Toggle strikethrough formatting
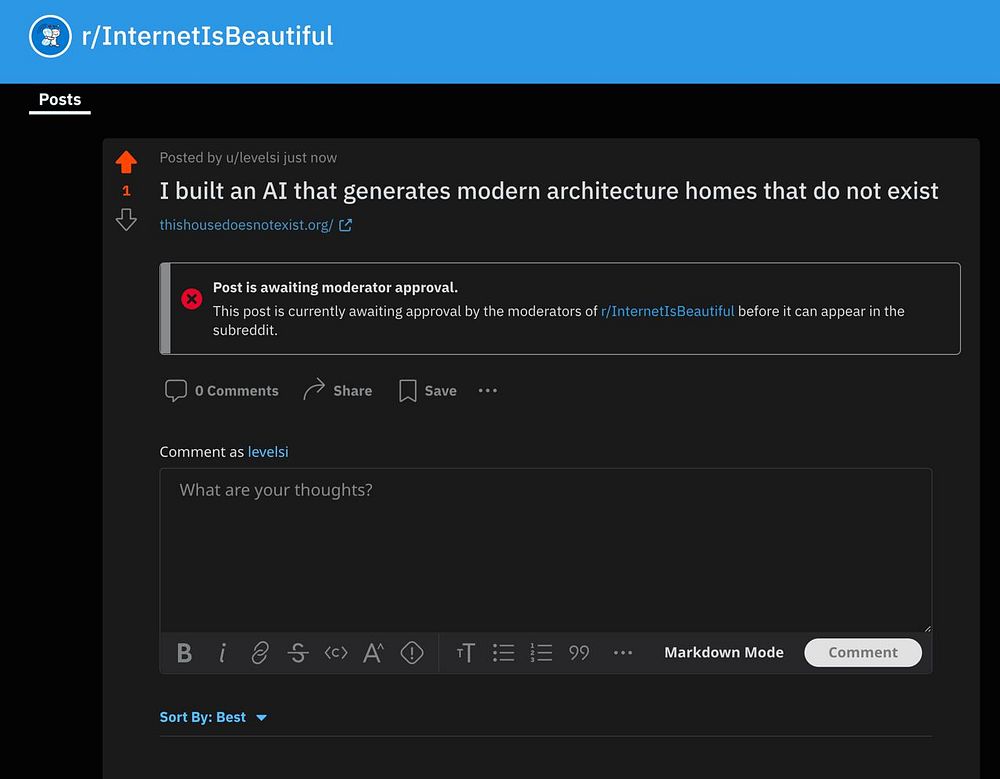This screenshot has height=779, width=1000. 298,653
